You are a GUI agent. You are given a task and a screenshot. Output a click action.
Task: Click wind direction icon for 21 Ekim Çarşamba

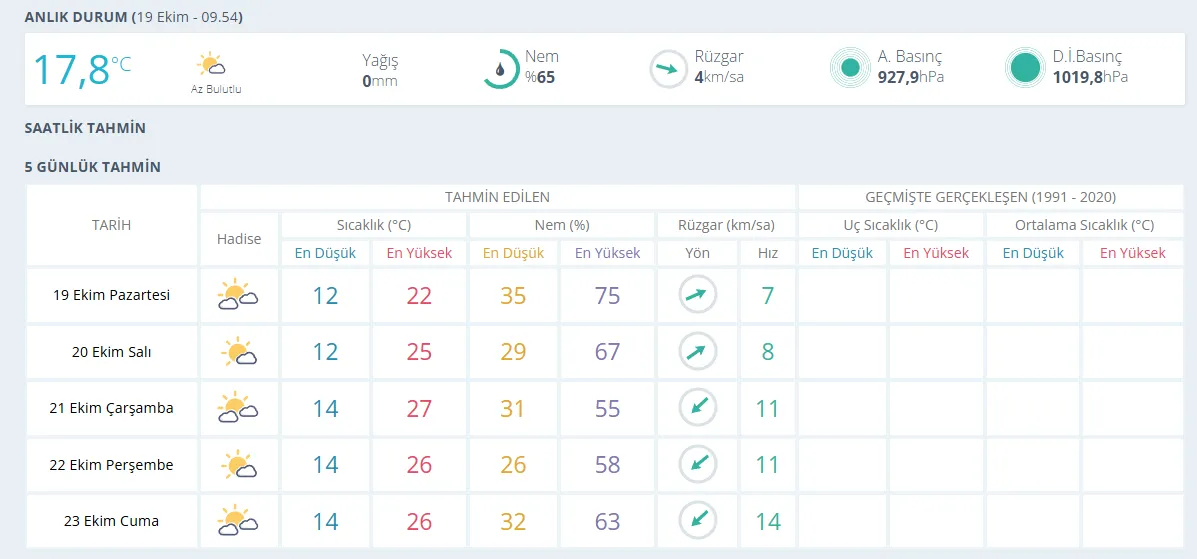pos(698,408)
